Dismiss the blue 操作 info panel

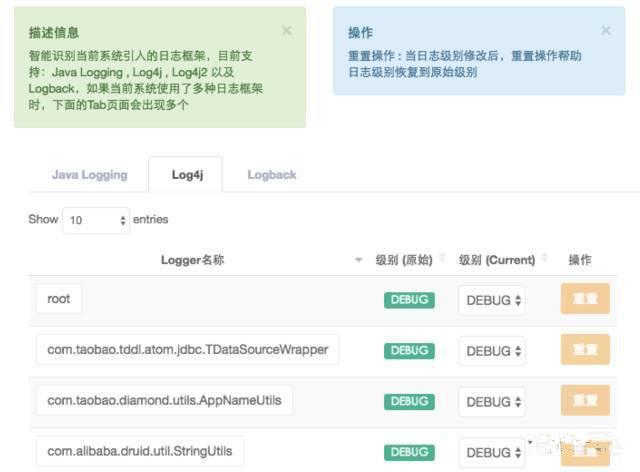click(x=606, y=31)
